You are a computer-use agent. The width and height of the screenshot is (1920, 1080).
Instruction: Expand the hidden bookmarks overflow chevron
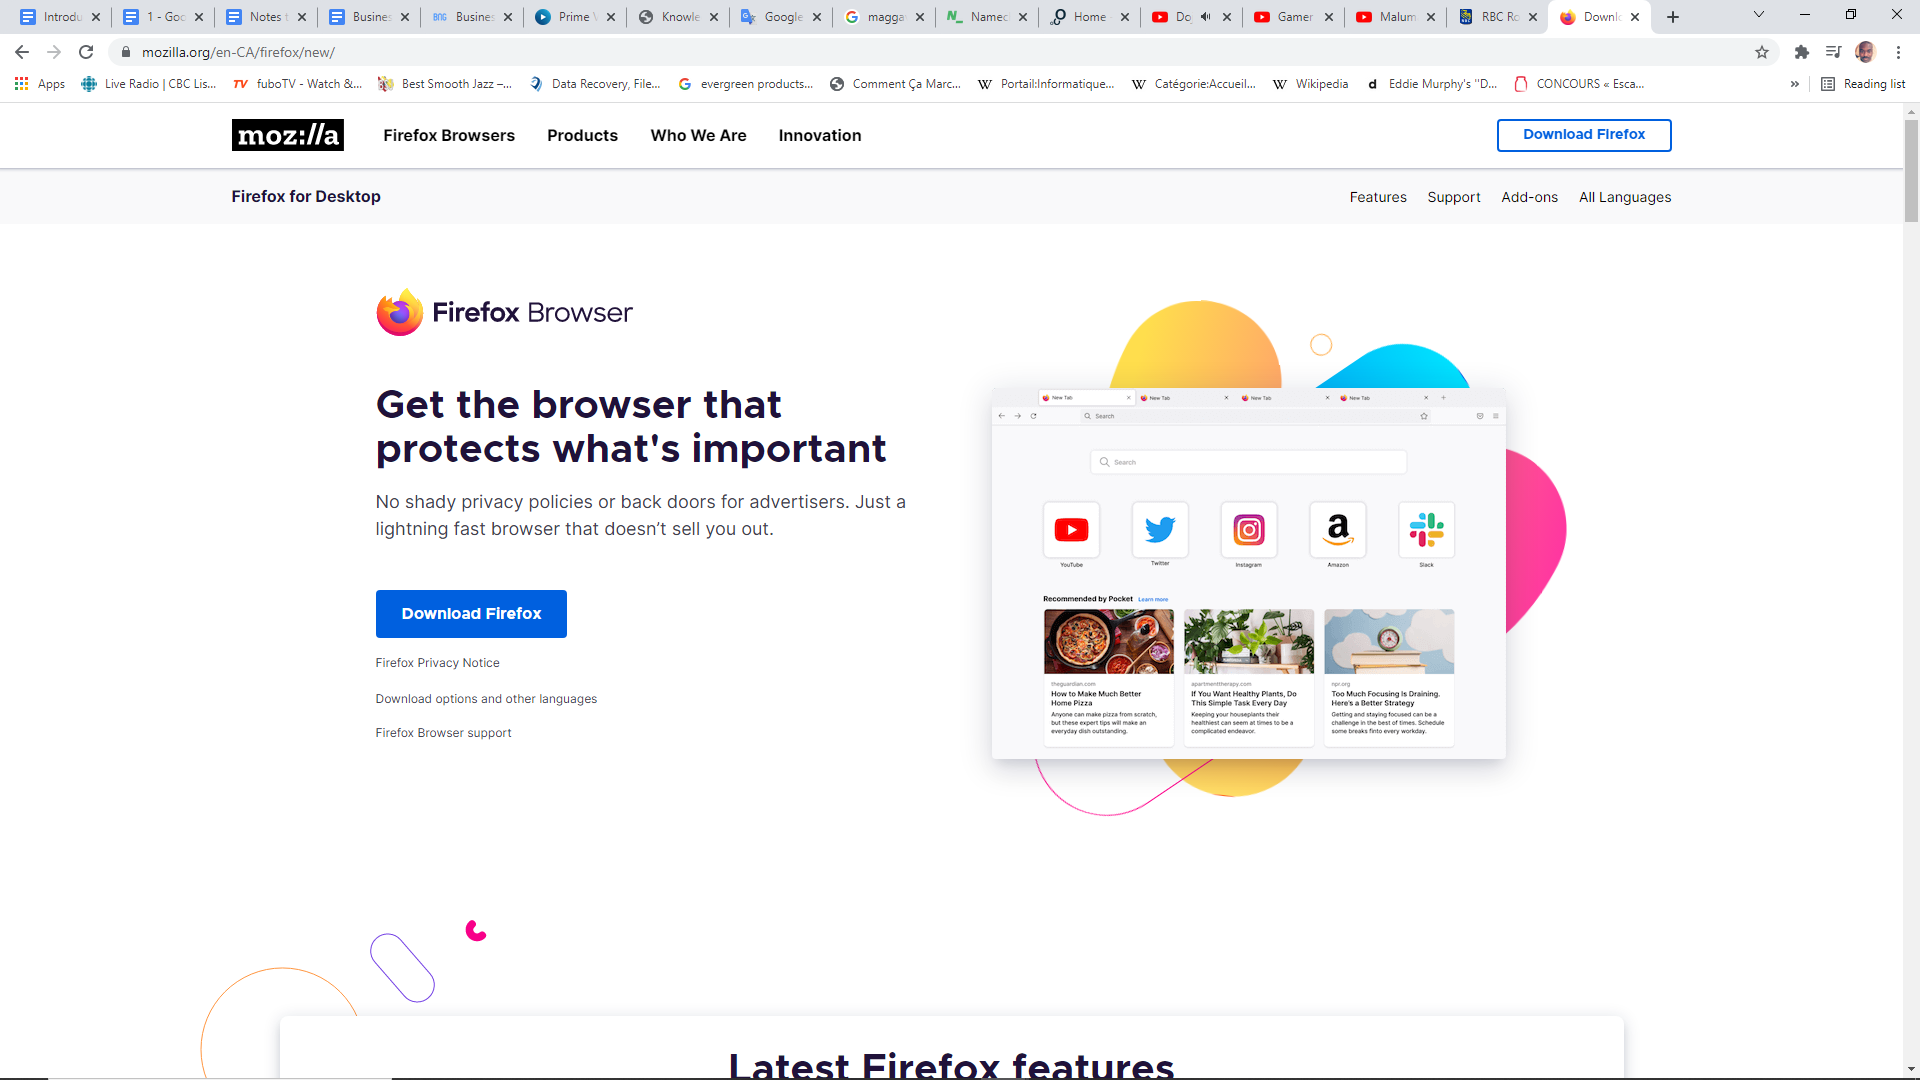coord(1795,84)
